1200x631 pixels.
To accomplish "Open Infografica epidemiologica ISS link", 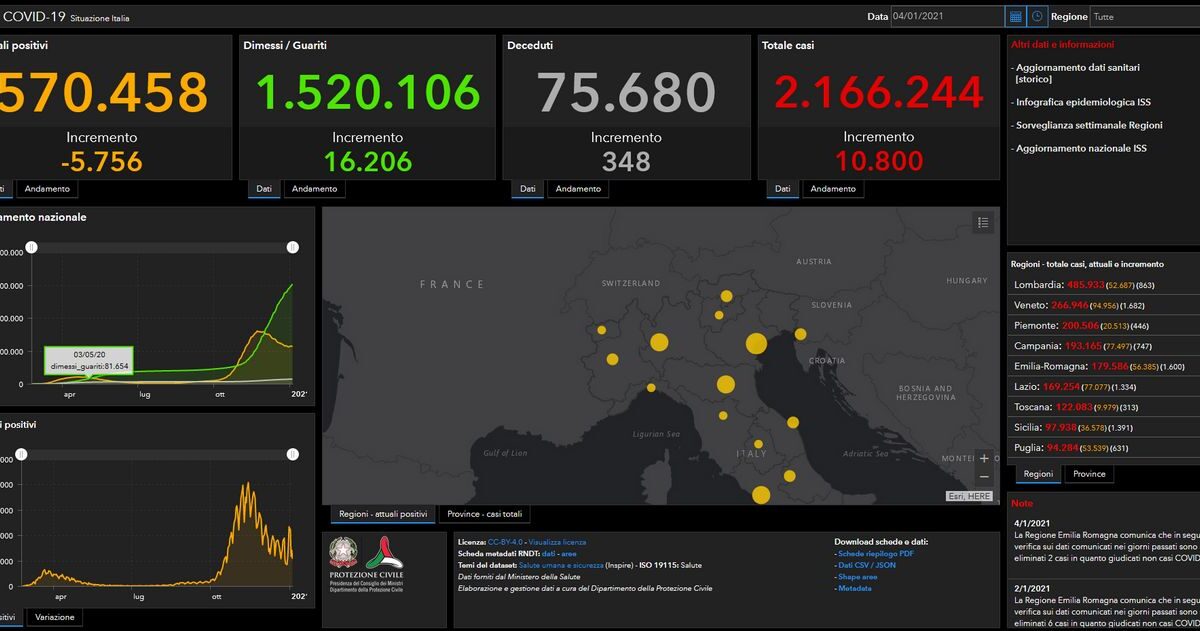I will coord(1082,102).
